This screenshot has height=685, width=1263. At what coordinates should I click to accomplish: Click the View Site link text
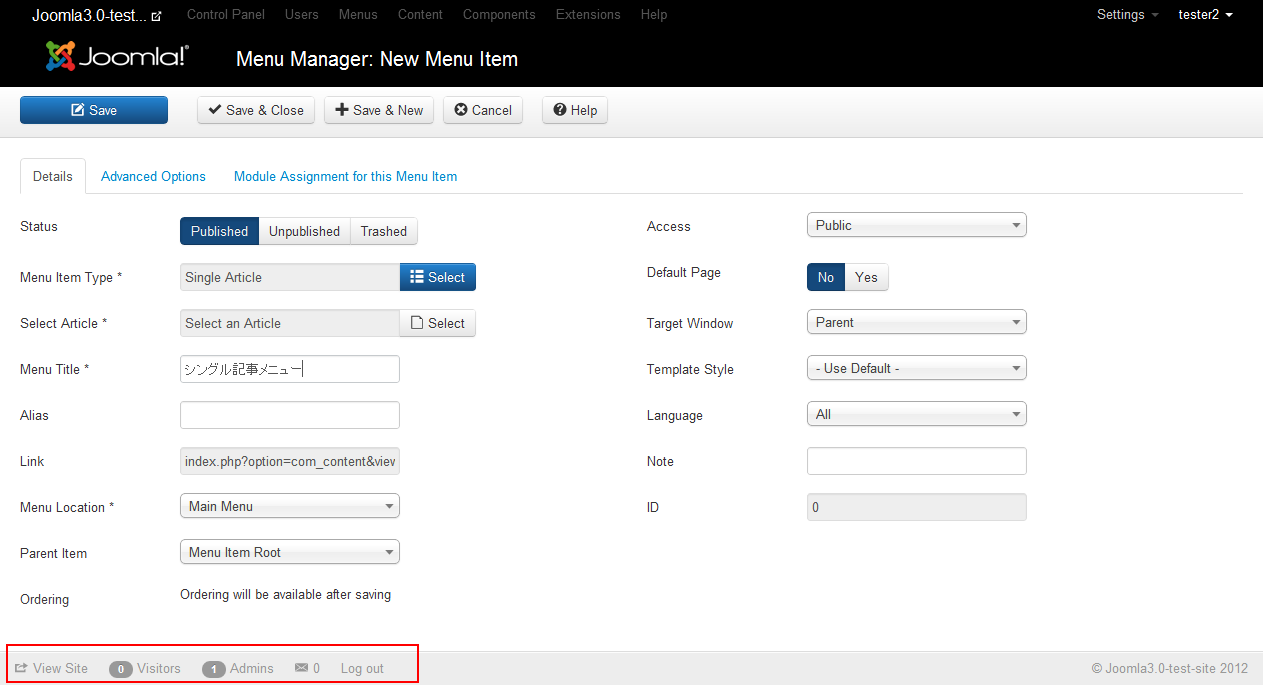click(x=60, y=668)
